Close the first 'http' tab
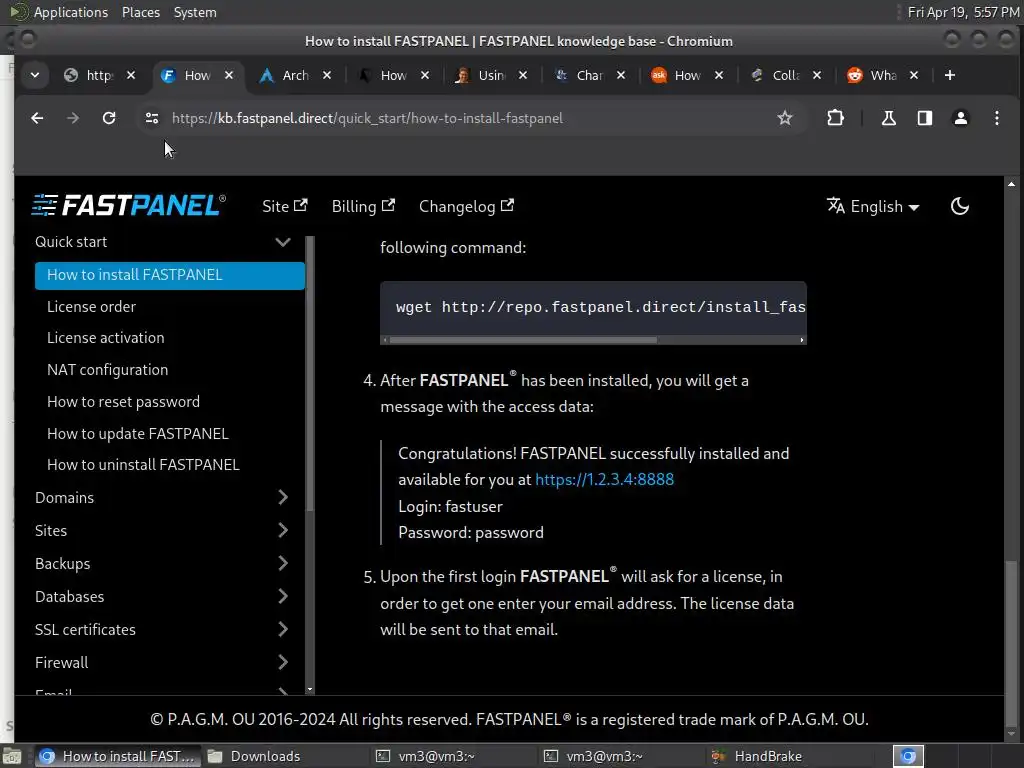The width and height of the screenshot is (1024, 768). point(131,75)
